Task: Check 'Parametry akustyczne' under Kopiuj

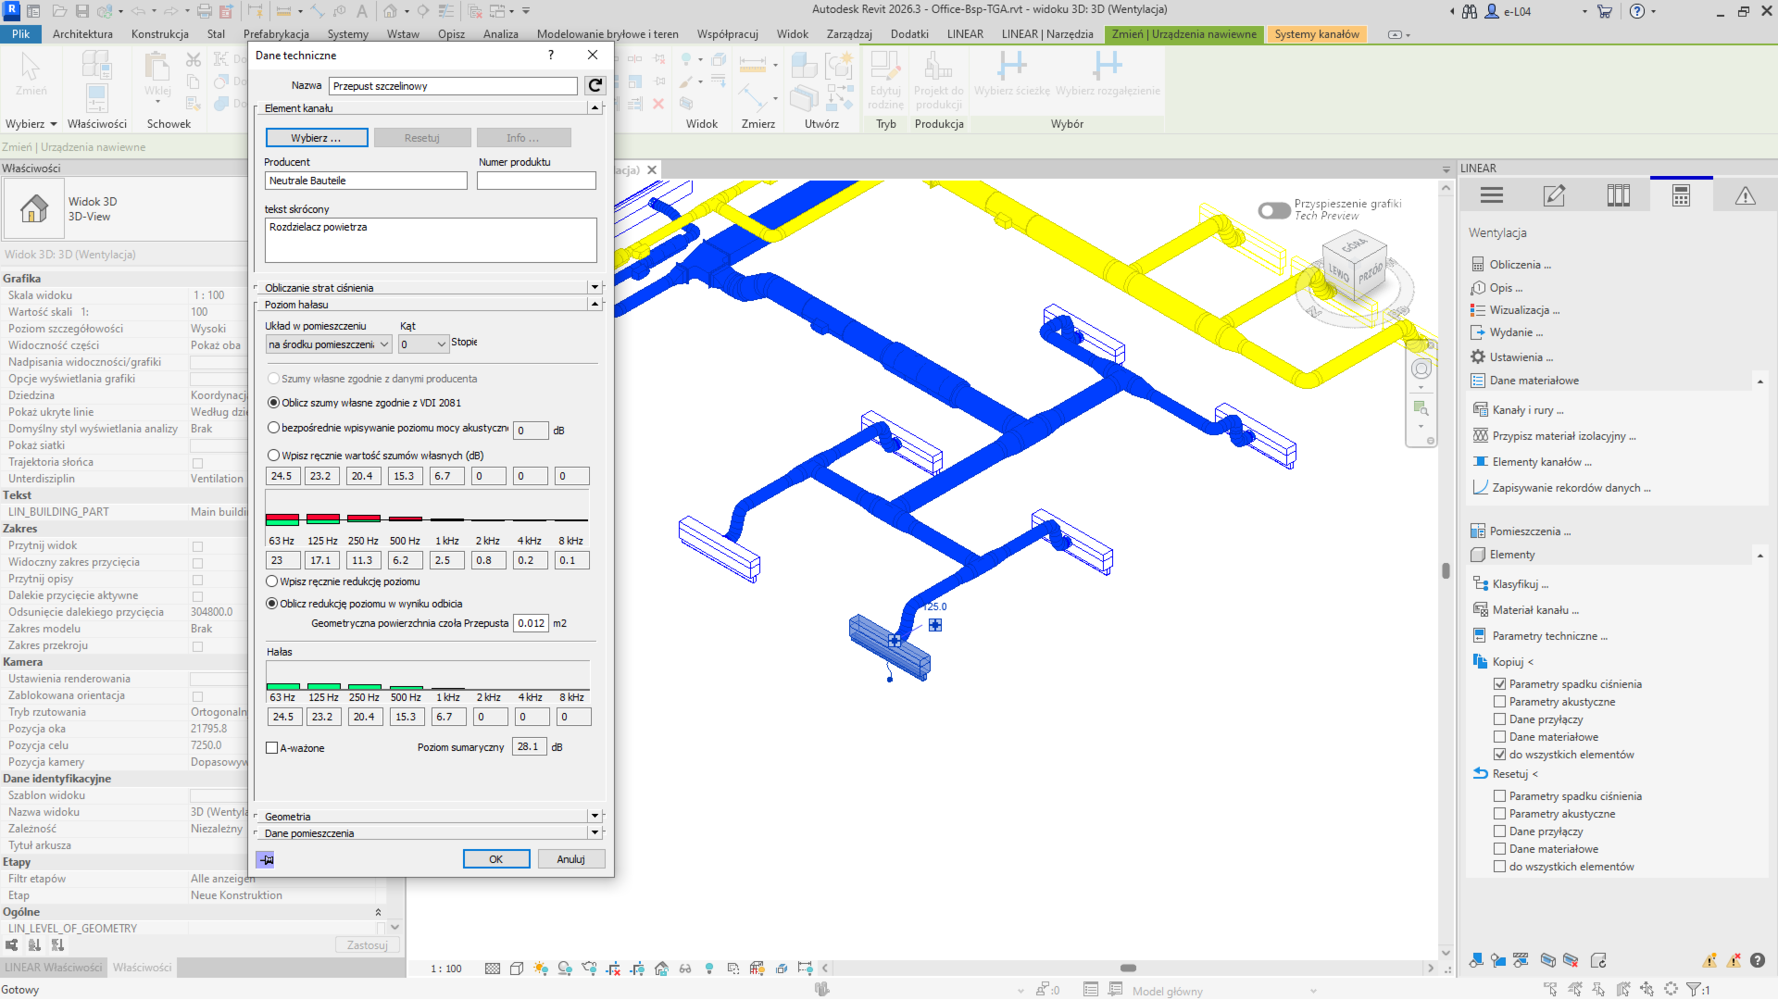Action: tap(1499, 702)
